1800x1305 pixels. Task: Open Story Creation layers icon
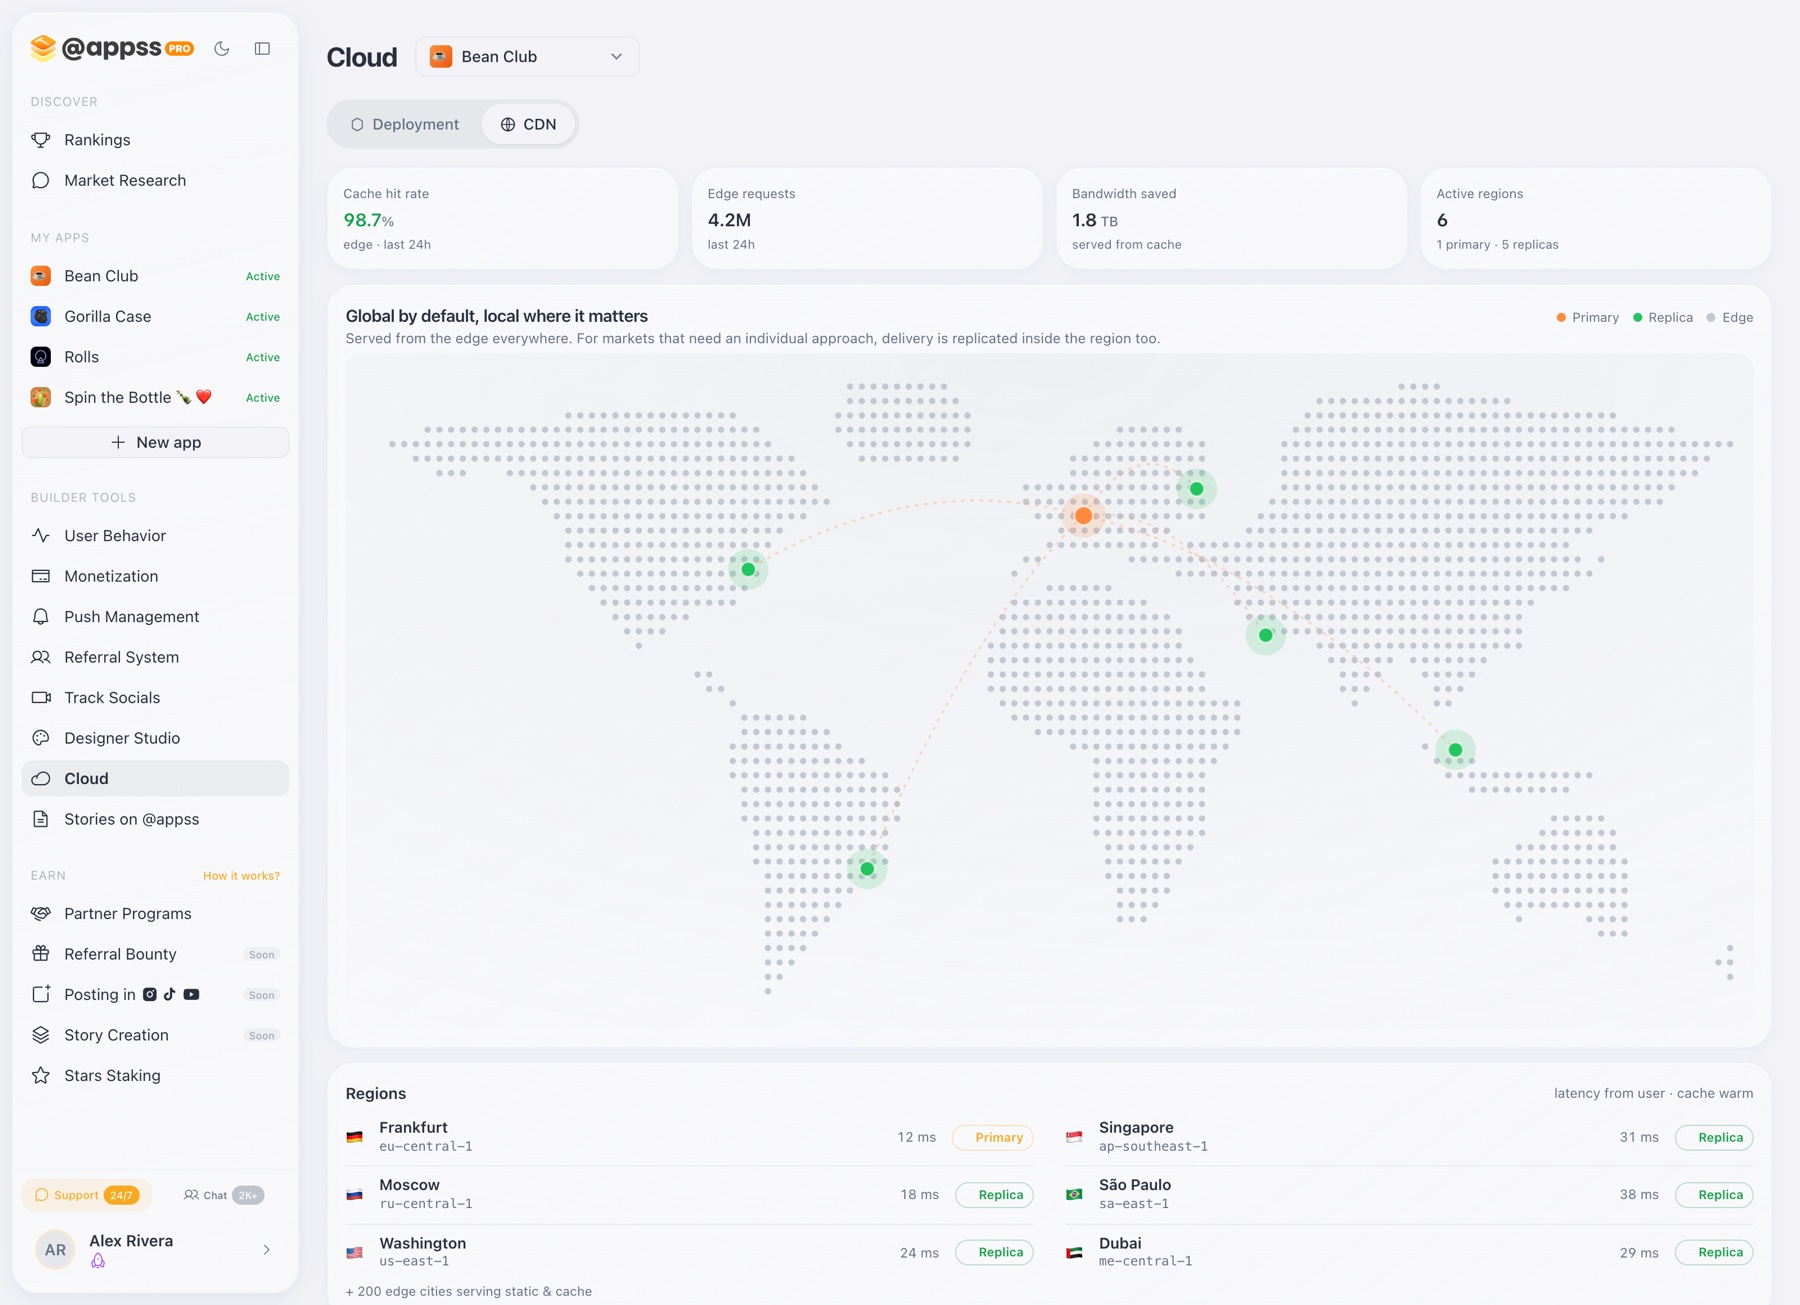[41, 1035]
